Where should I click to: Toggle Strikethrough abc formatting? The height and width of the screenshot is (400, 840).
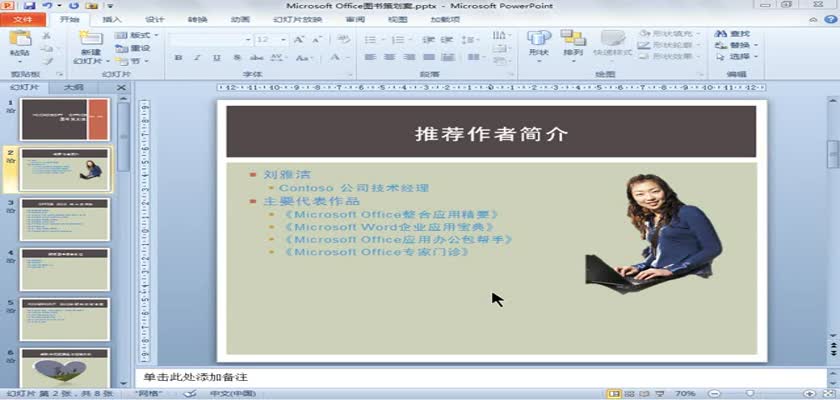point(257,57)
